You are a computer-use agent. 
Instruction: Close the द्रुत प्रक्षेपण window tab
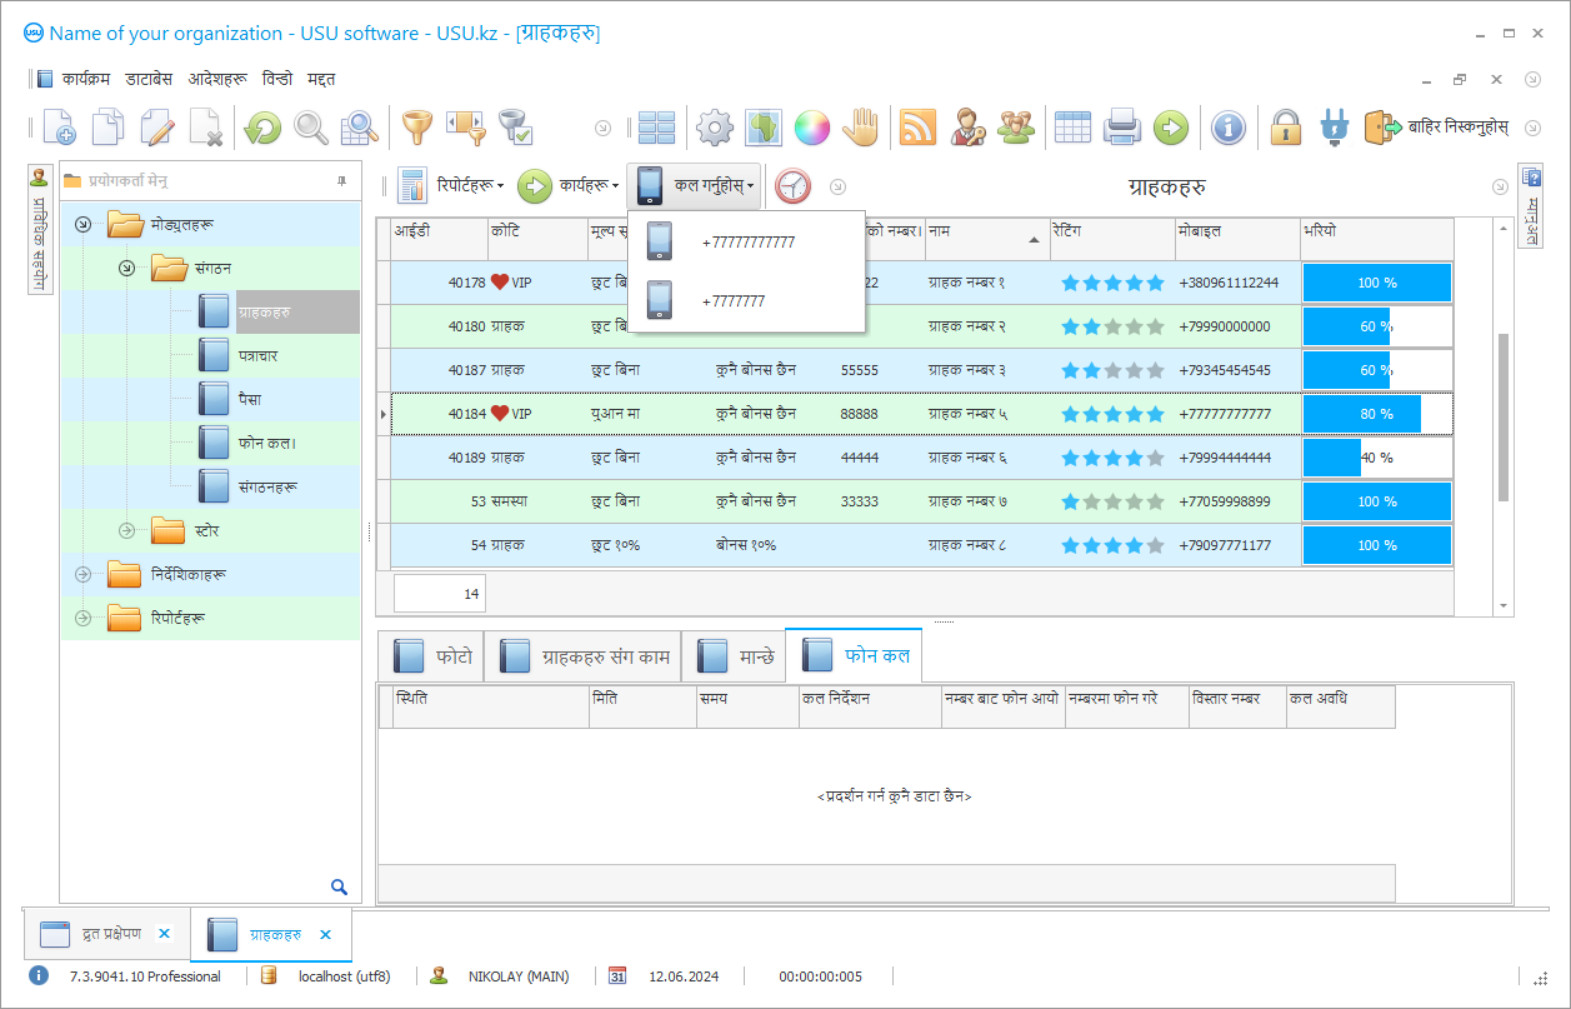[x=164, y=933]
